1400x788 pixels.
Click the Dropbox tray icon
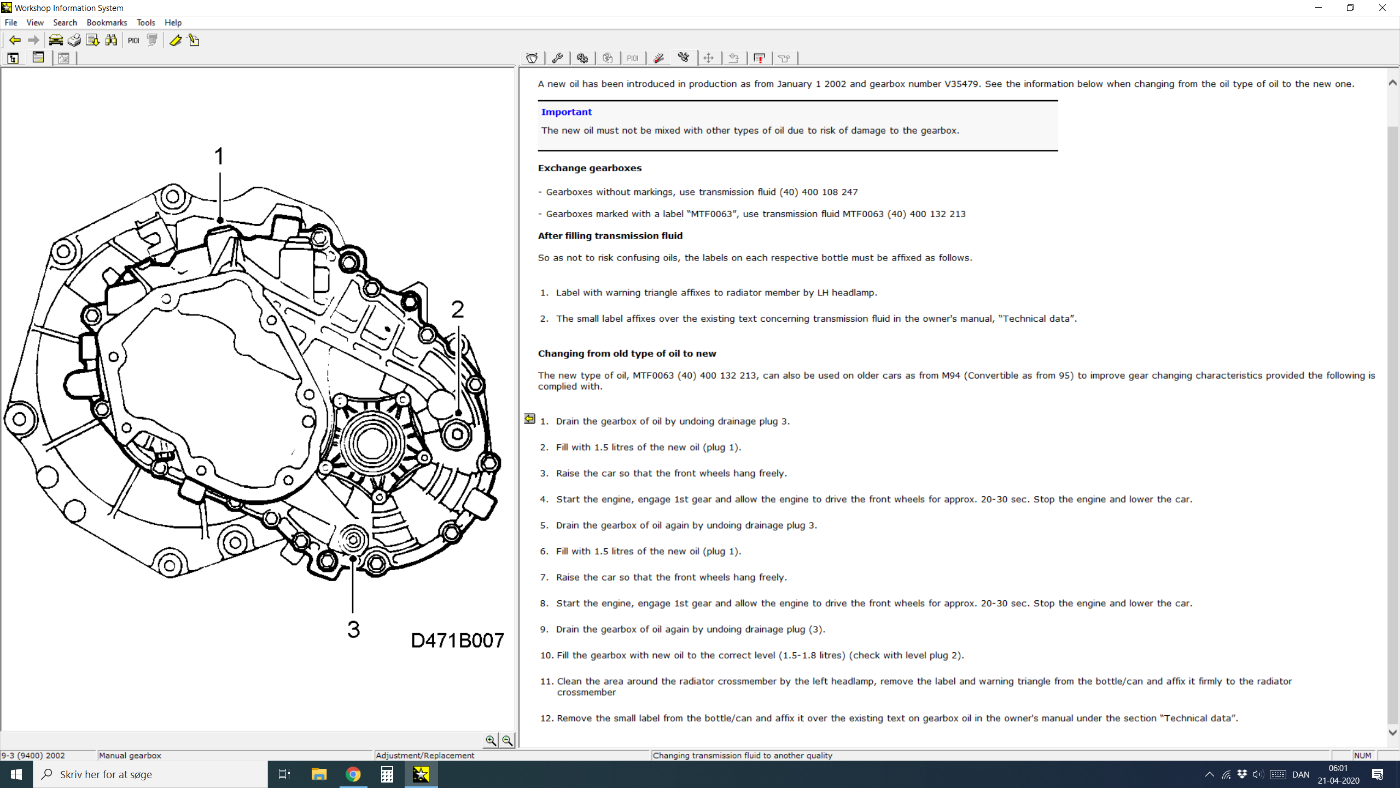coord(1242,774)
